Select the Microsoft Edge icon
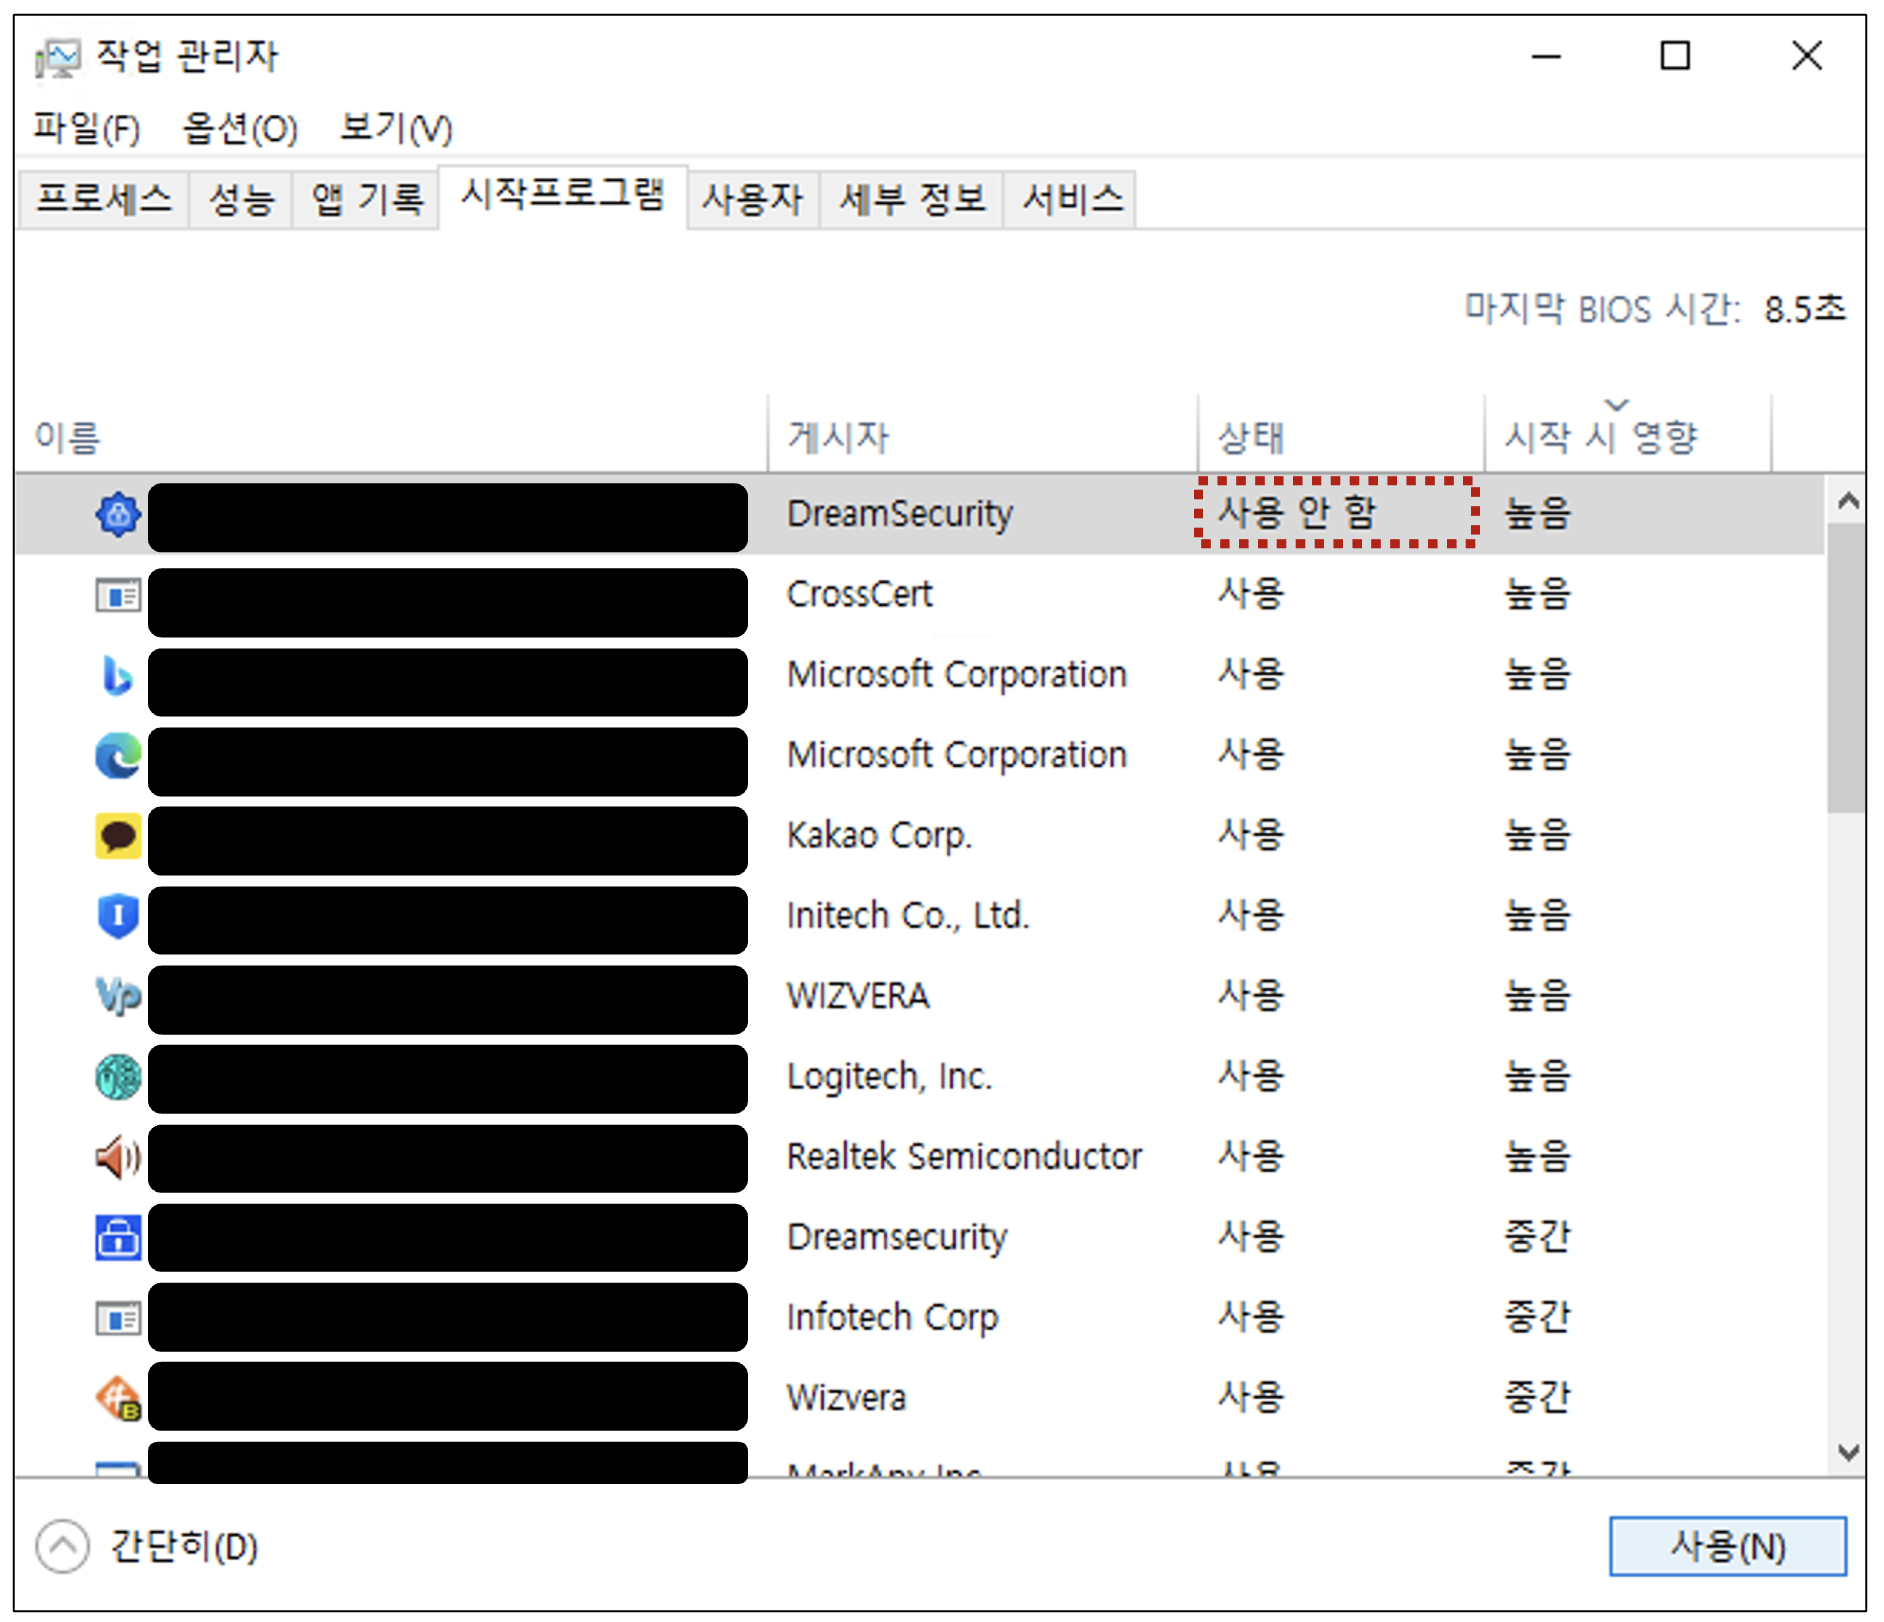 pos(118,756)
